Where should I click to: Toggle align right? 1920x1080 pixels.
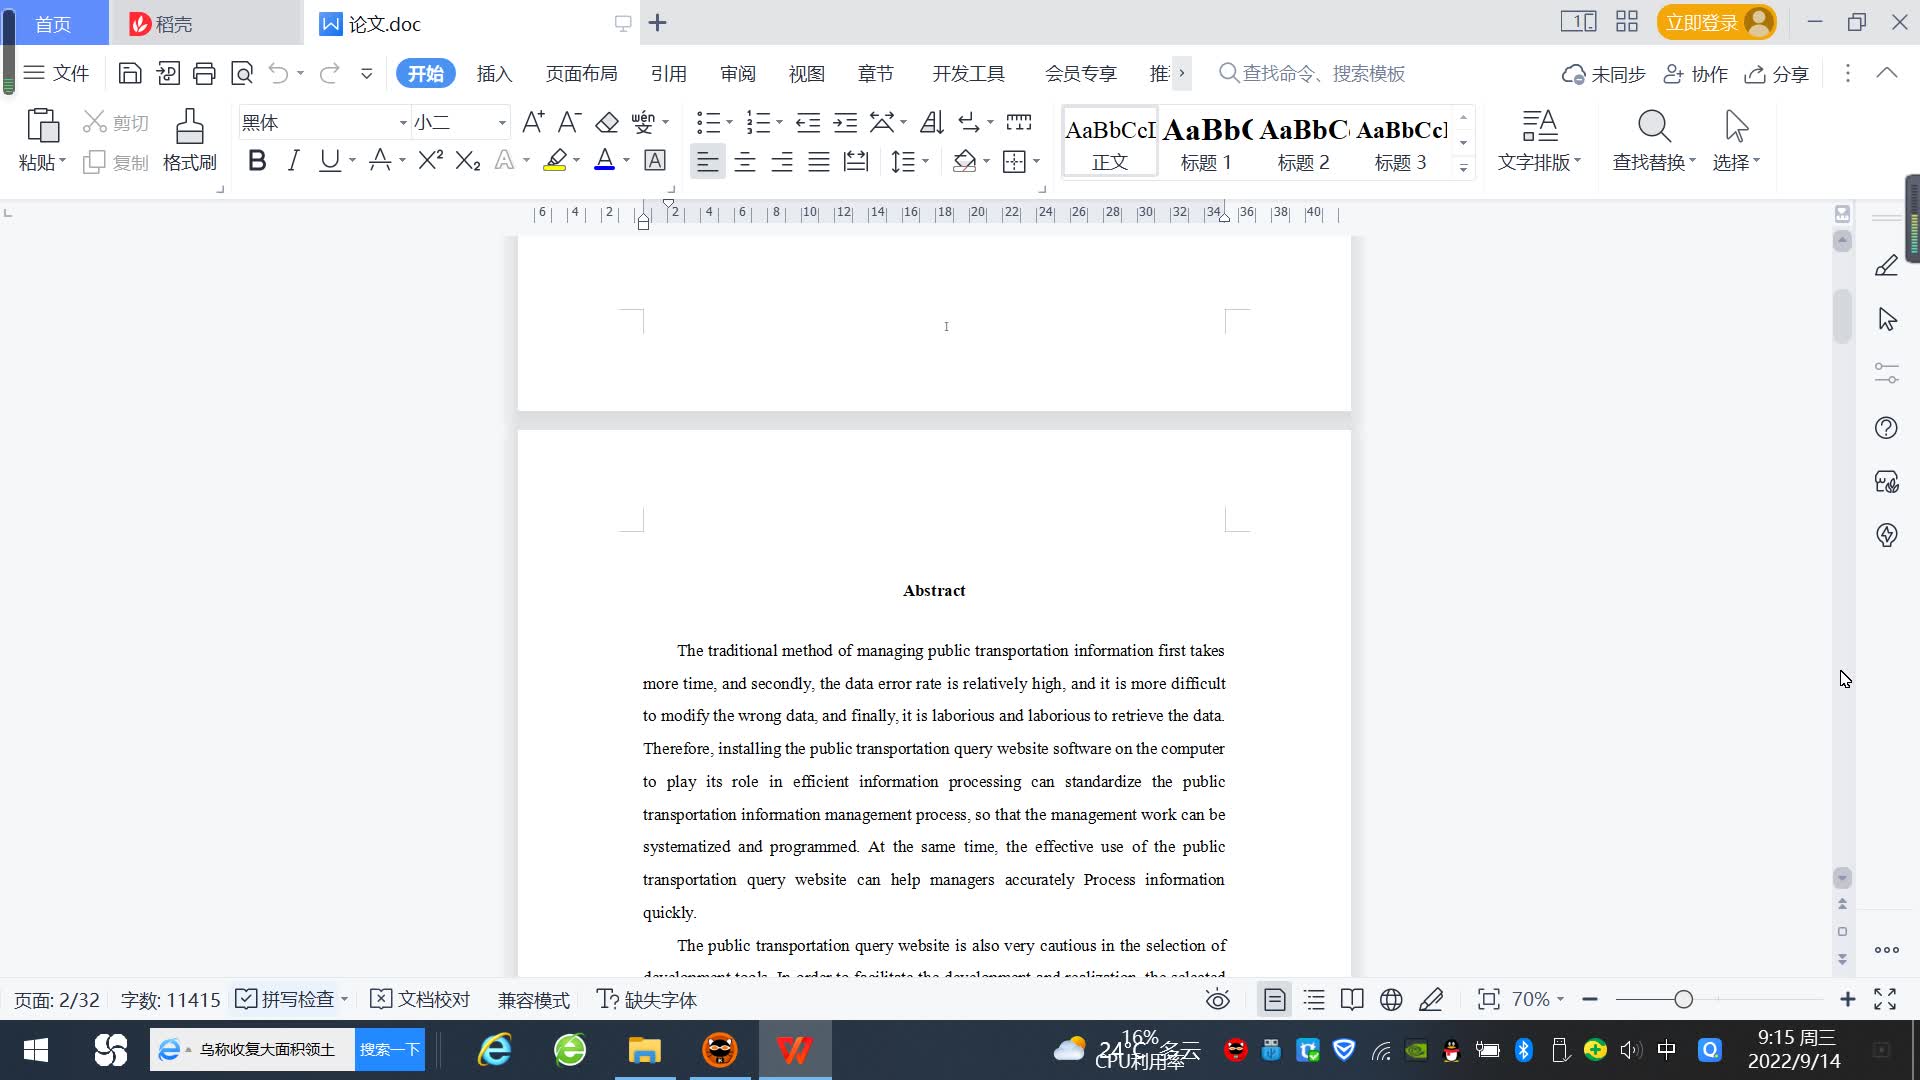[x=782, y=161]
